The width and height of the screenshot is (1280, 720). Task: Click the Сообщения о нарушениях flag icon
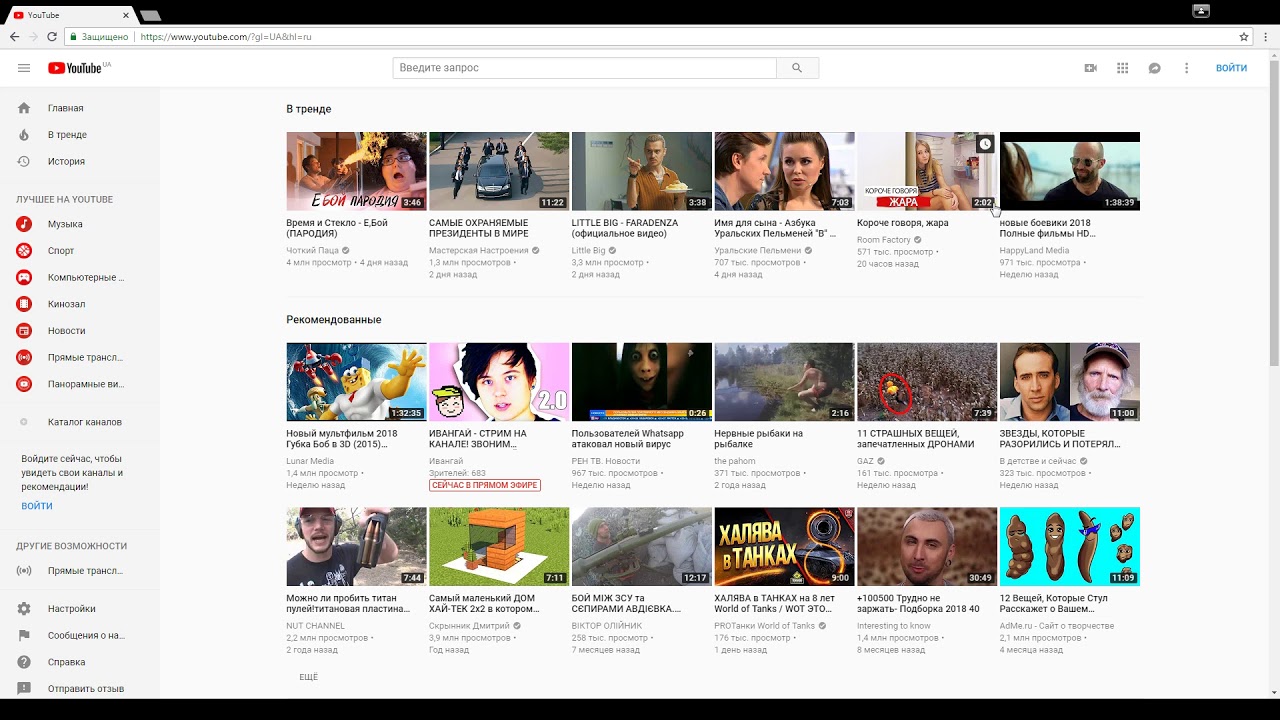[x=24, y=635]
